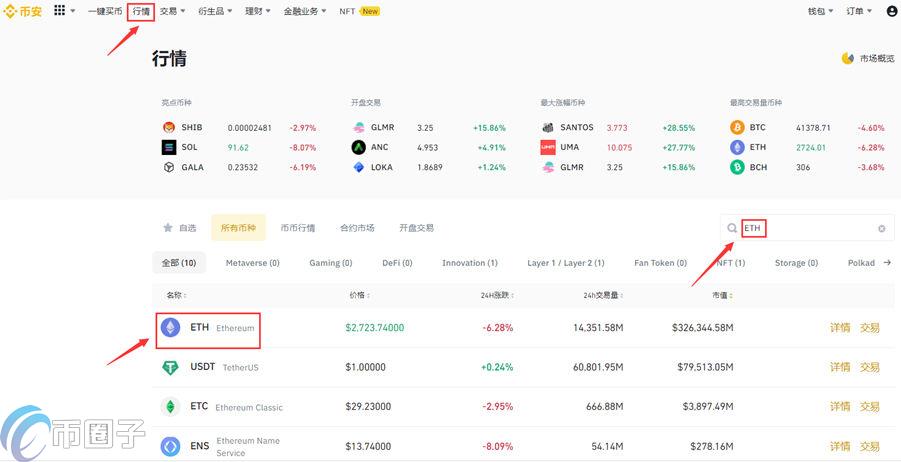901x462 pixels.
Task: Open 详情 details for the USDT row
Action: pos(840,367)
